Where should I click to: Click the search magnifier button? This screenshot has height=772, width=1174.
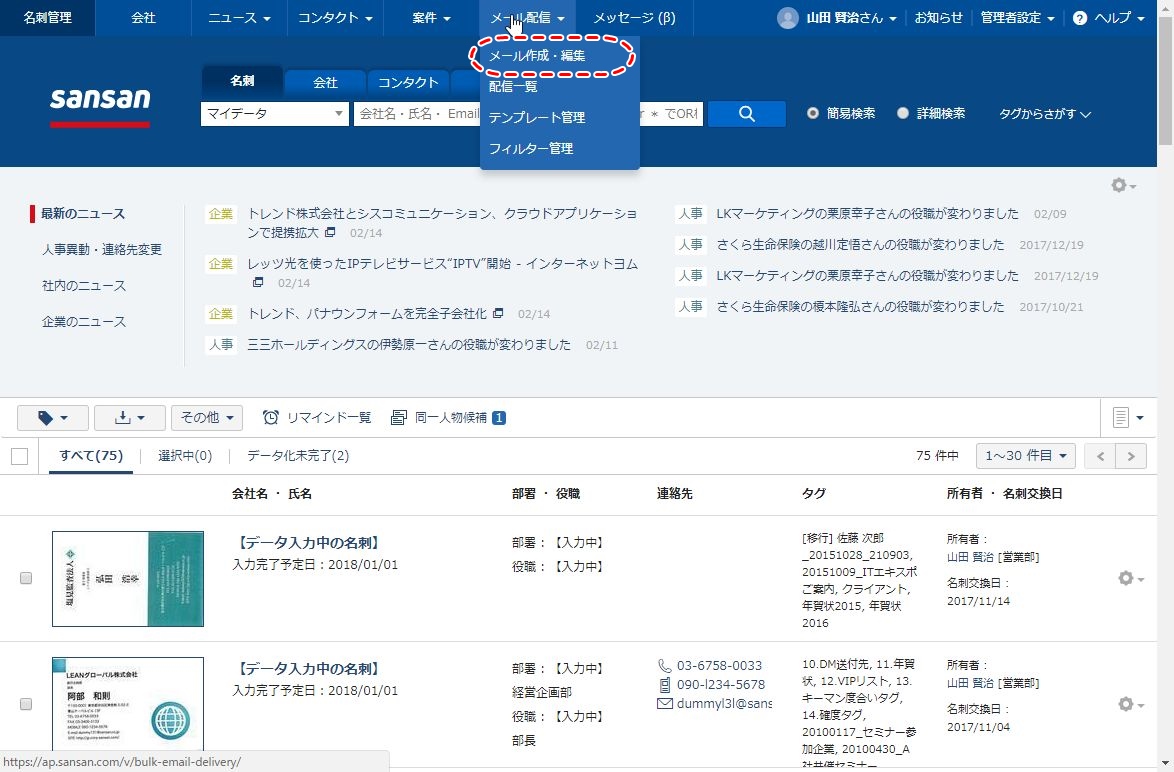[746, 114]
